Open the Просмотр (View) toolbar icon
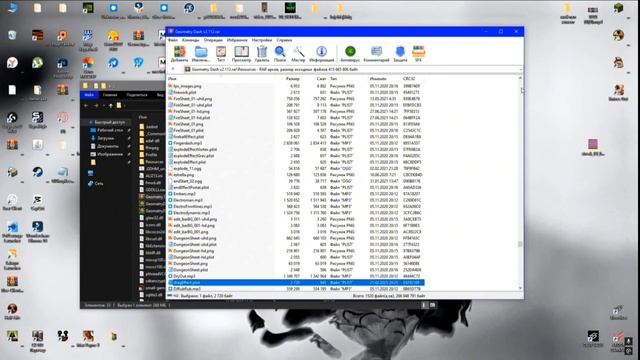 (x=241, y=53)
